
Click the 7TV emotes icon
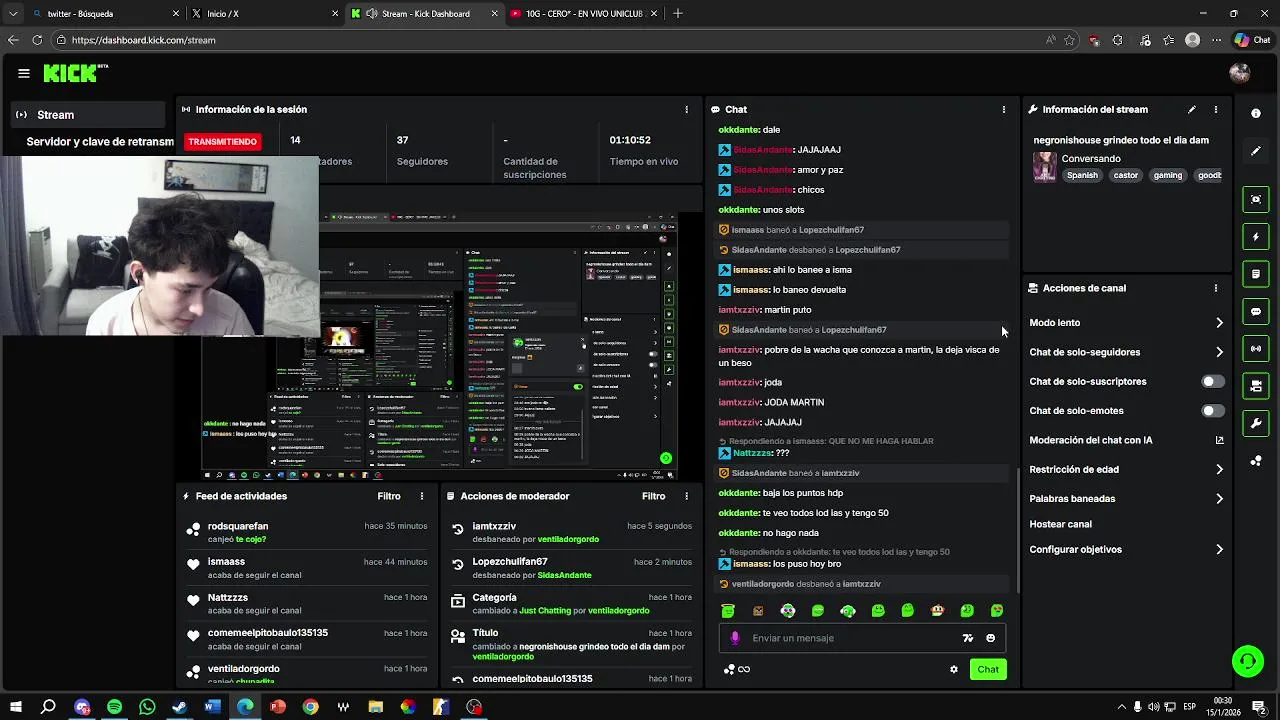[967, 638]
